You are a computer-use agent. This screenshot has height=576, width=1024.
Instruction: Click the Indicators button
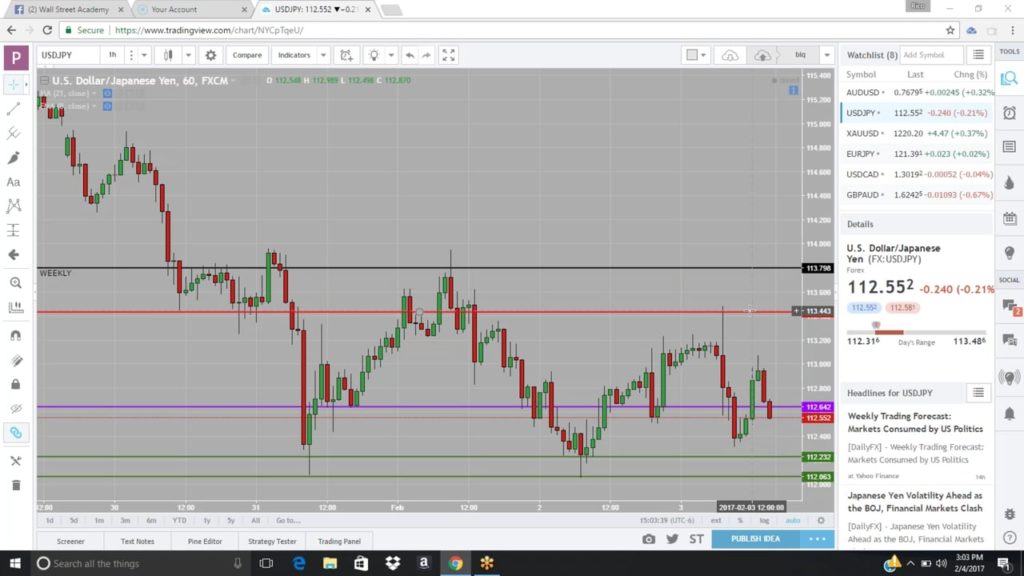click(x=294, y=56)
